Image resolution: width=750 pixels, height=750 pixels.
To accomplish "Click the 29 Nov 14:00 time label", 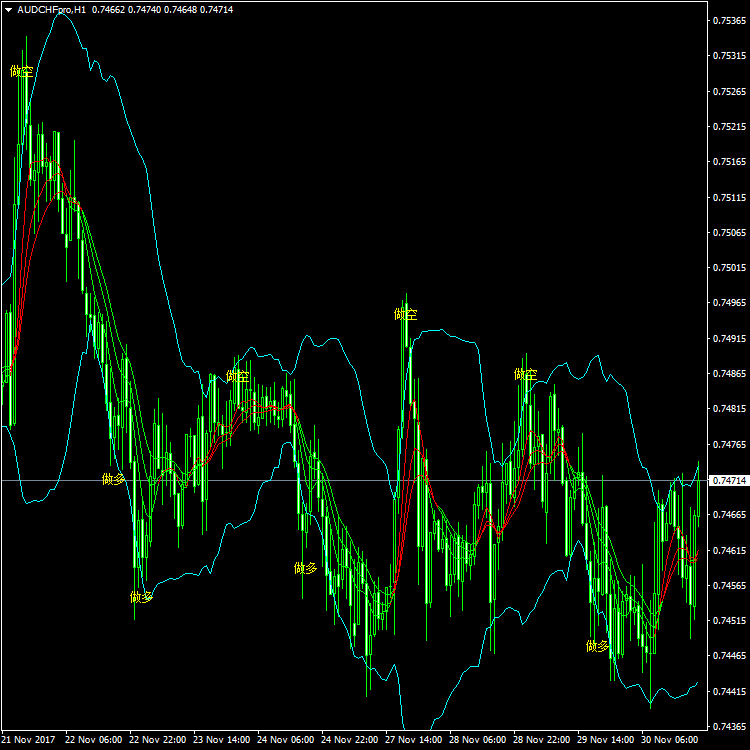I will pos(606,740).
